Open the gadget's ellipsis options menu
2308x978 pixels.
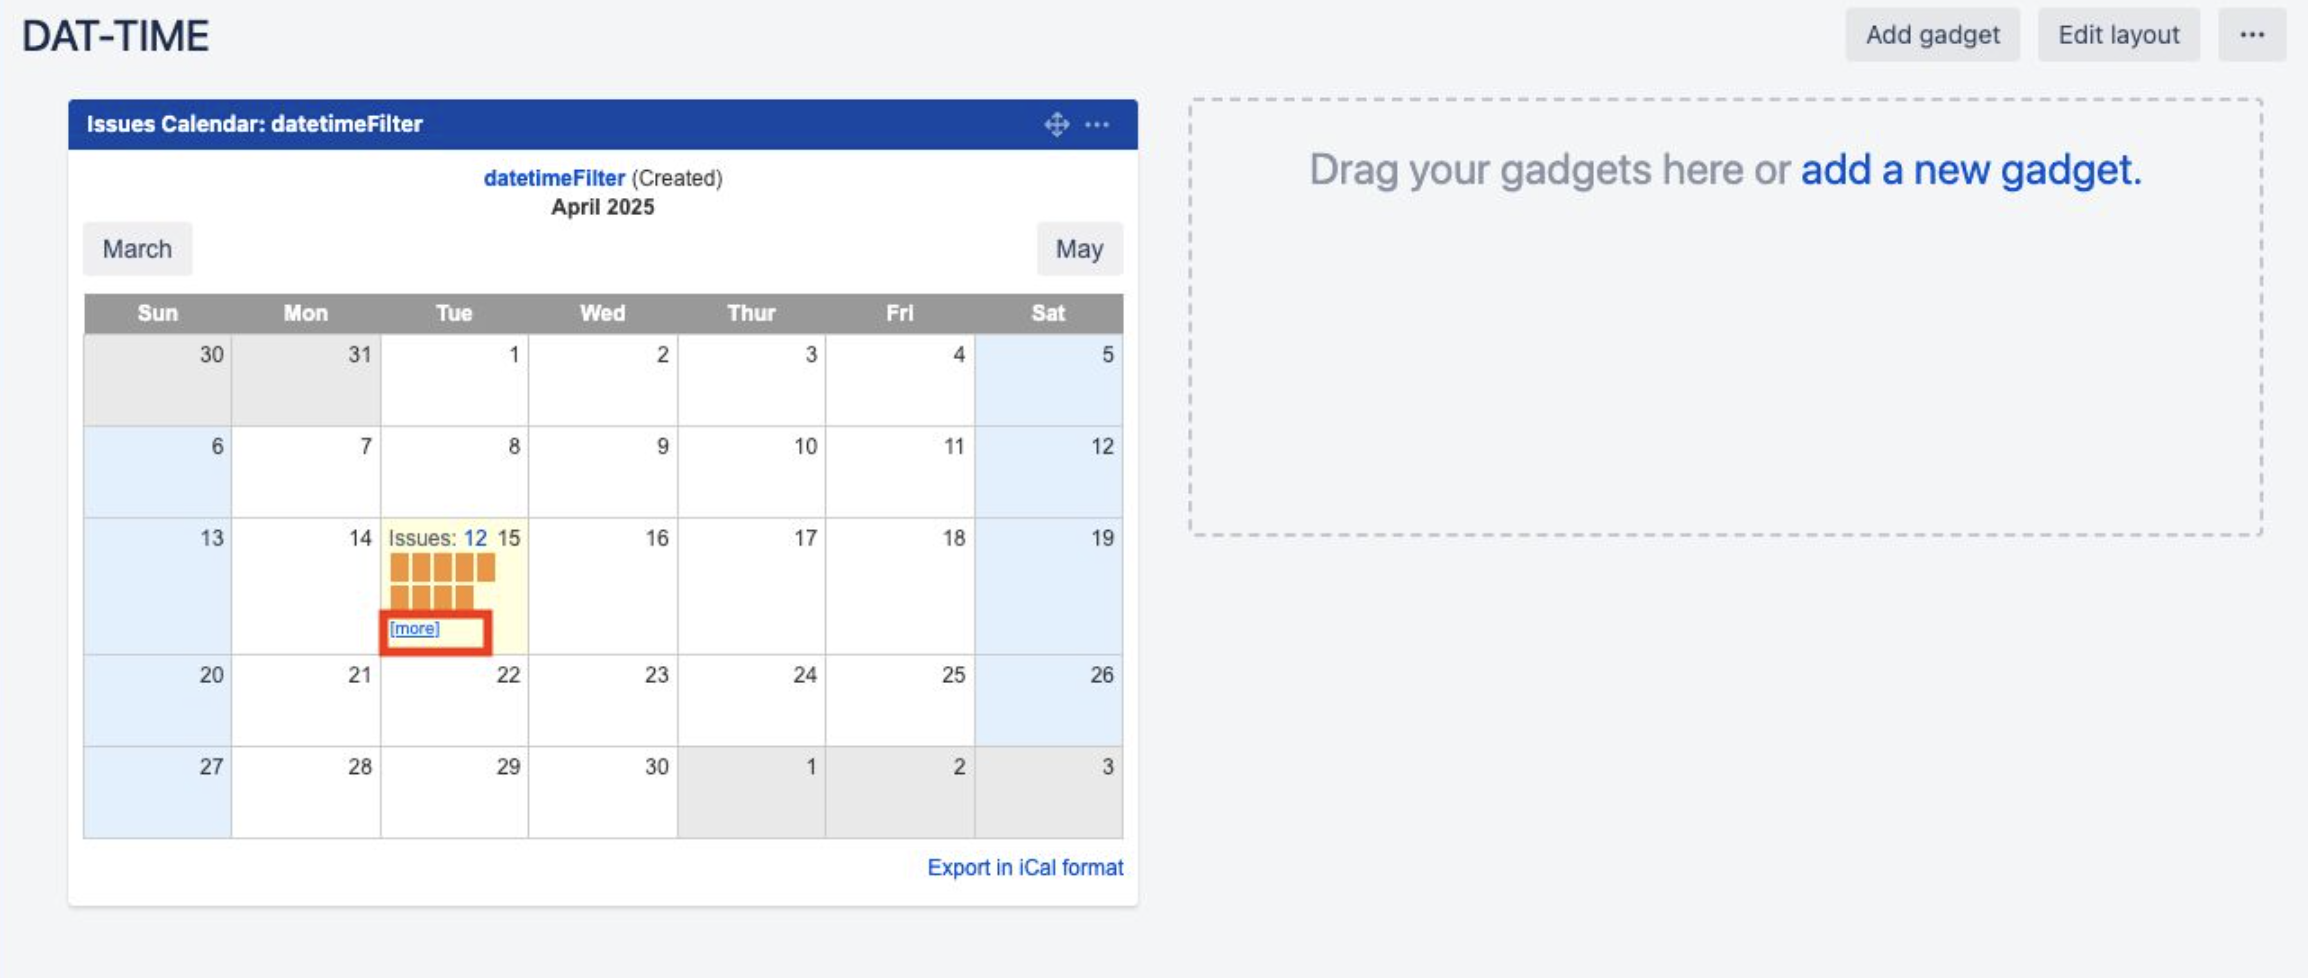tap(1098, 124)
